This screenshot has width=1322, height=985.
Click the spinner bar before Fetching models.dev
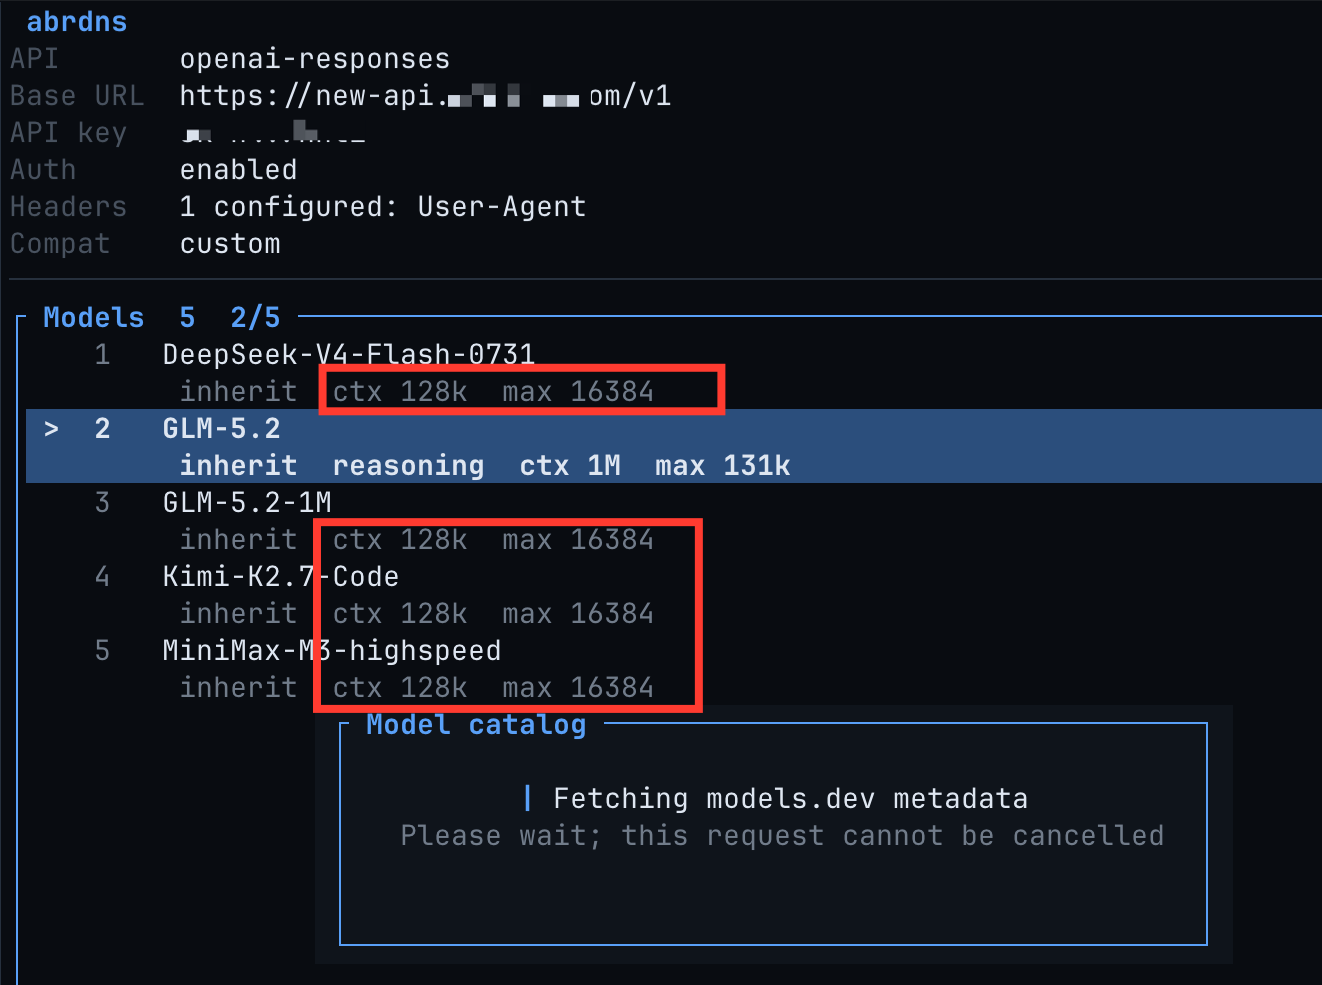click(527, 798)
